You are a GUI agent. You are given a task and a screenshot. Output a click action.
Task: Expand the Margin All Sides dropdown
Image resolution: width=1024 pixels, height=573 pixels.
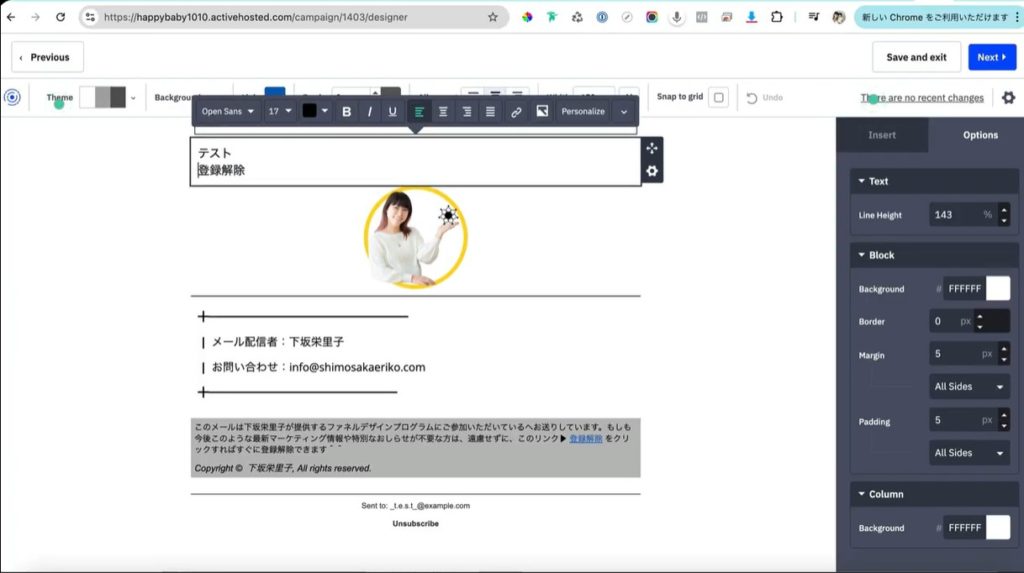point(969,387)
